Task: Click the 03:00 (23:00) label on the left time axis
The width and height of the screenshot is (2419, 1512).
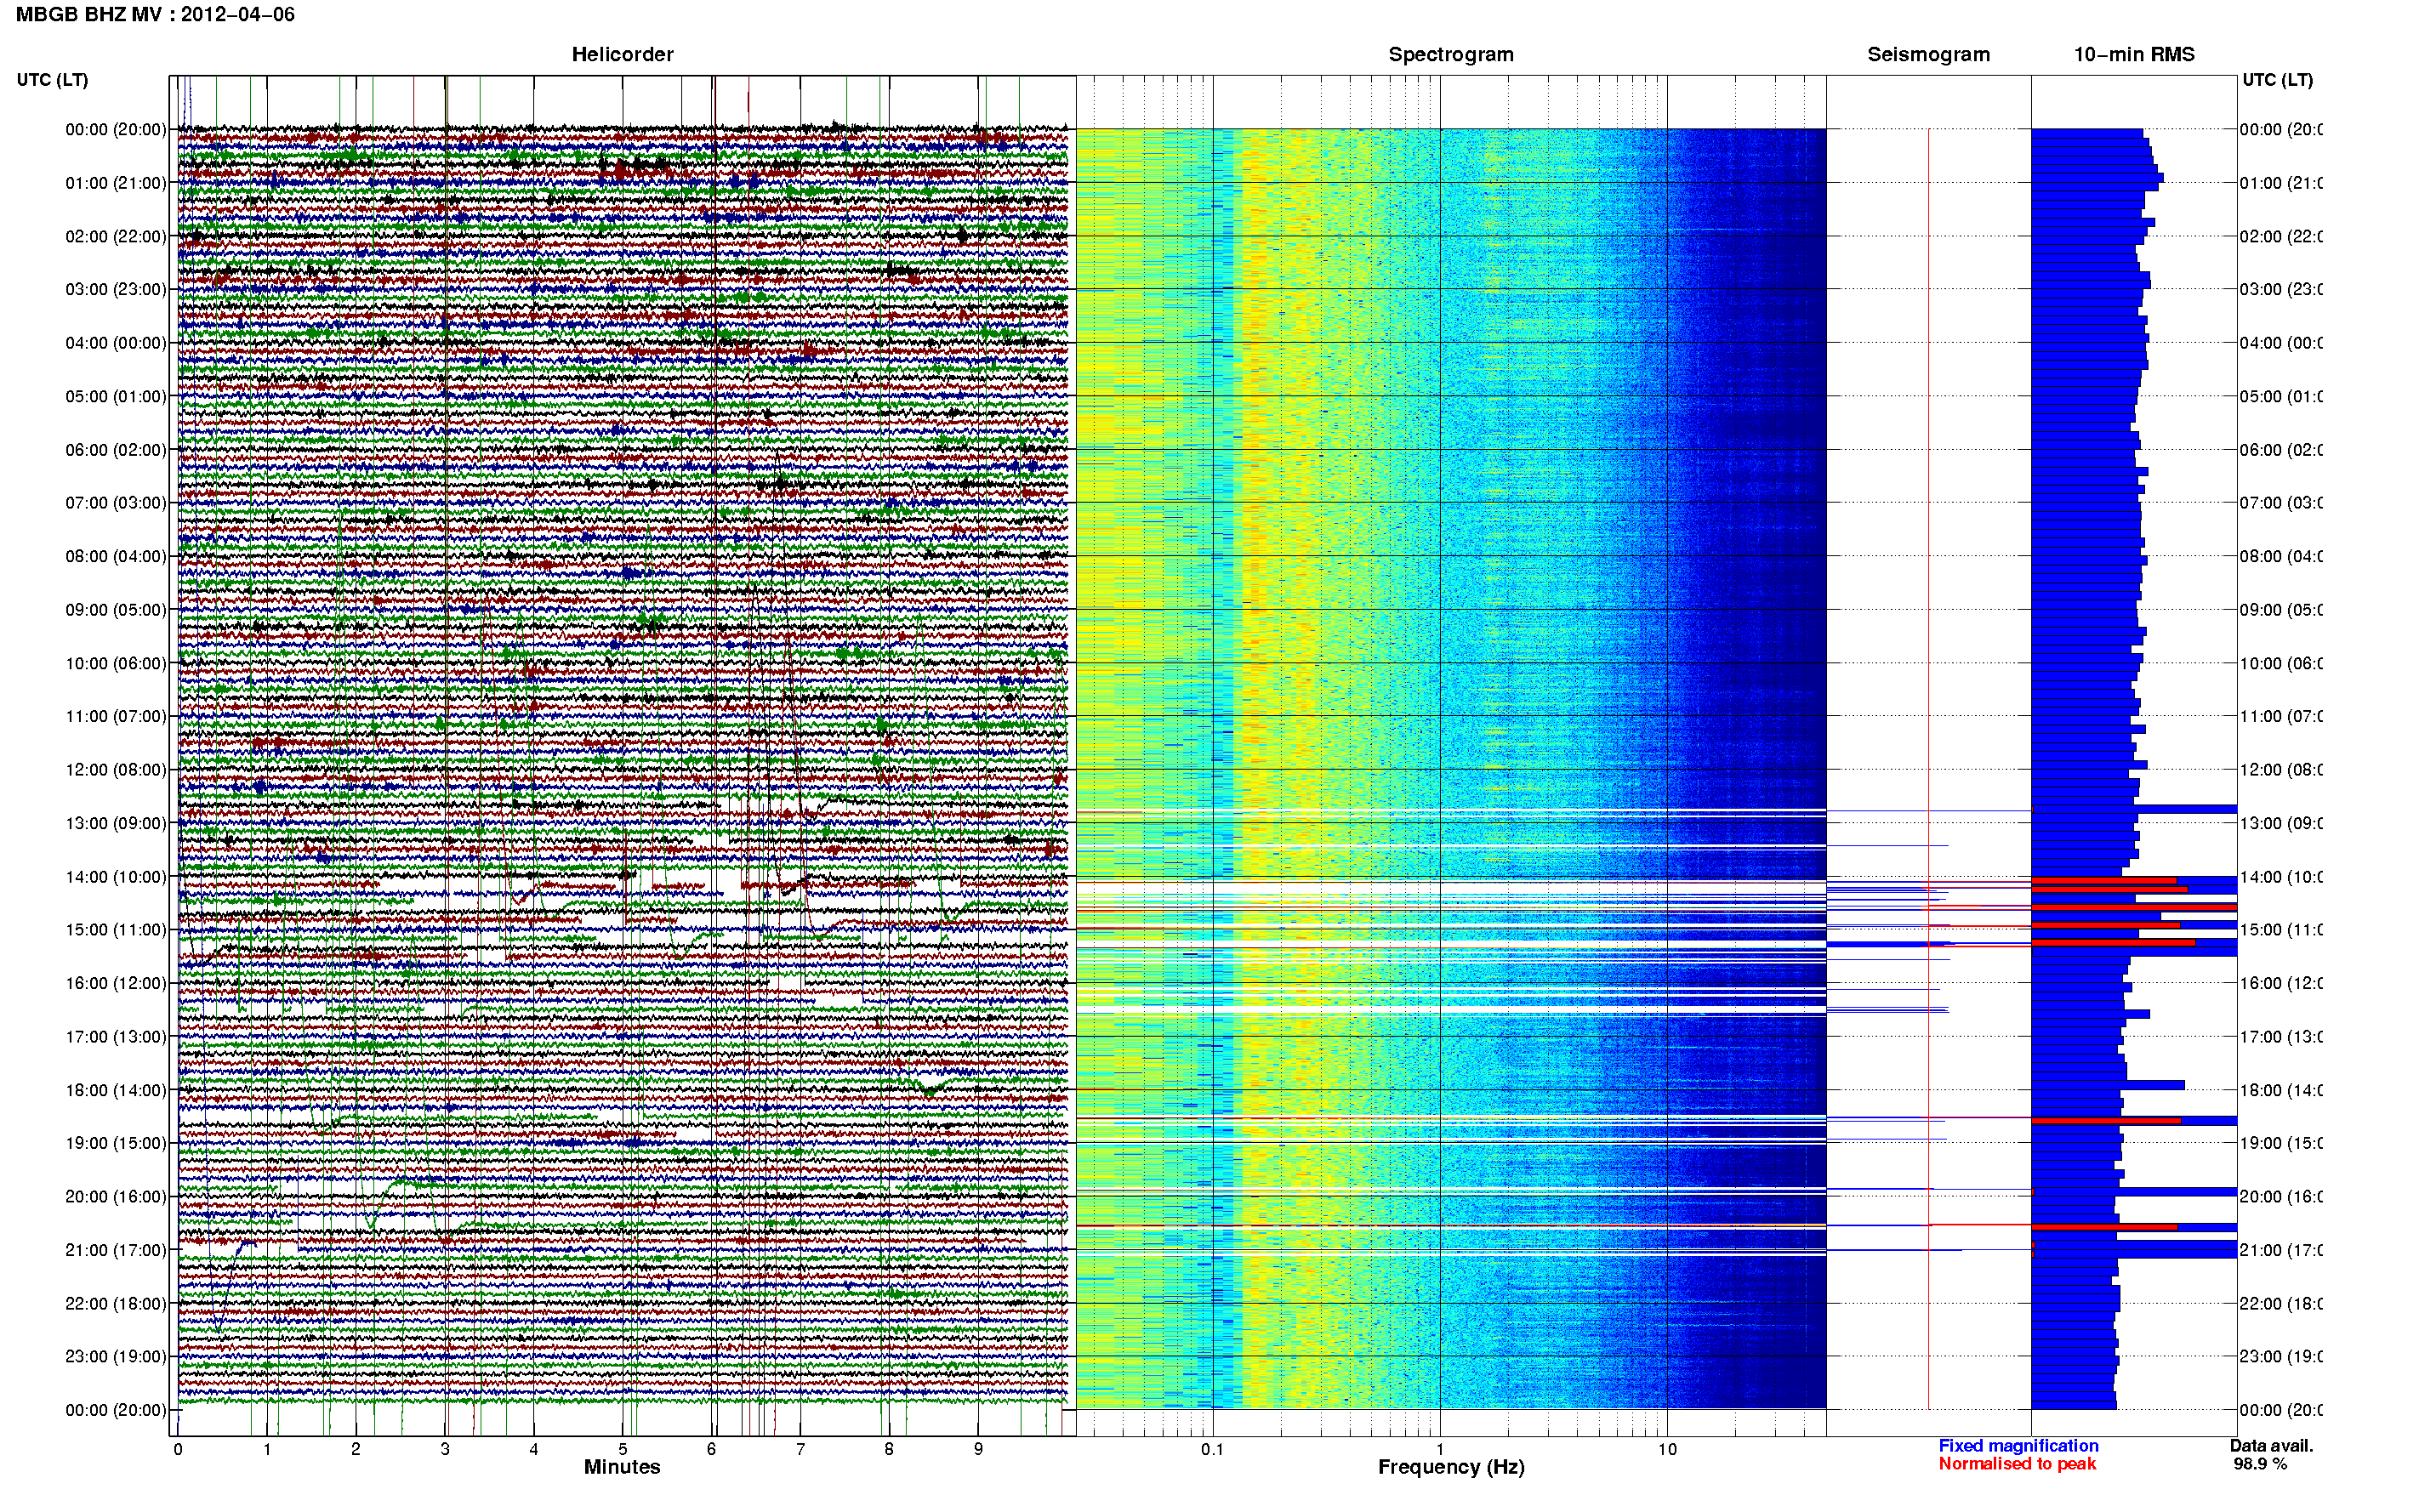Action: (116, 290)
